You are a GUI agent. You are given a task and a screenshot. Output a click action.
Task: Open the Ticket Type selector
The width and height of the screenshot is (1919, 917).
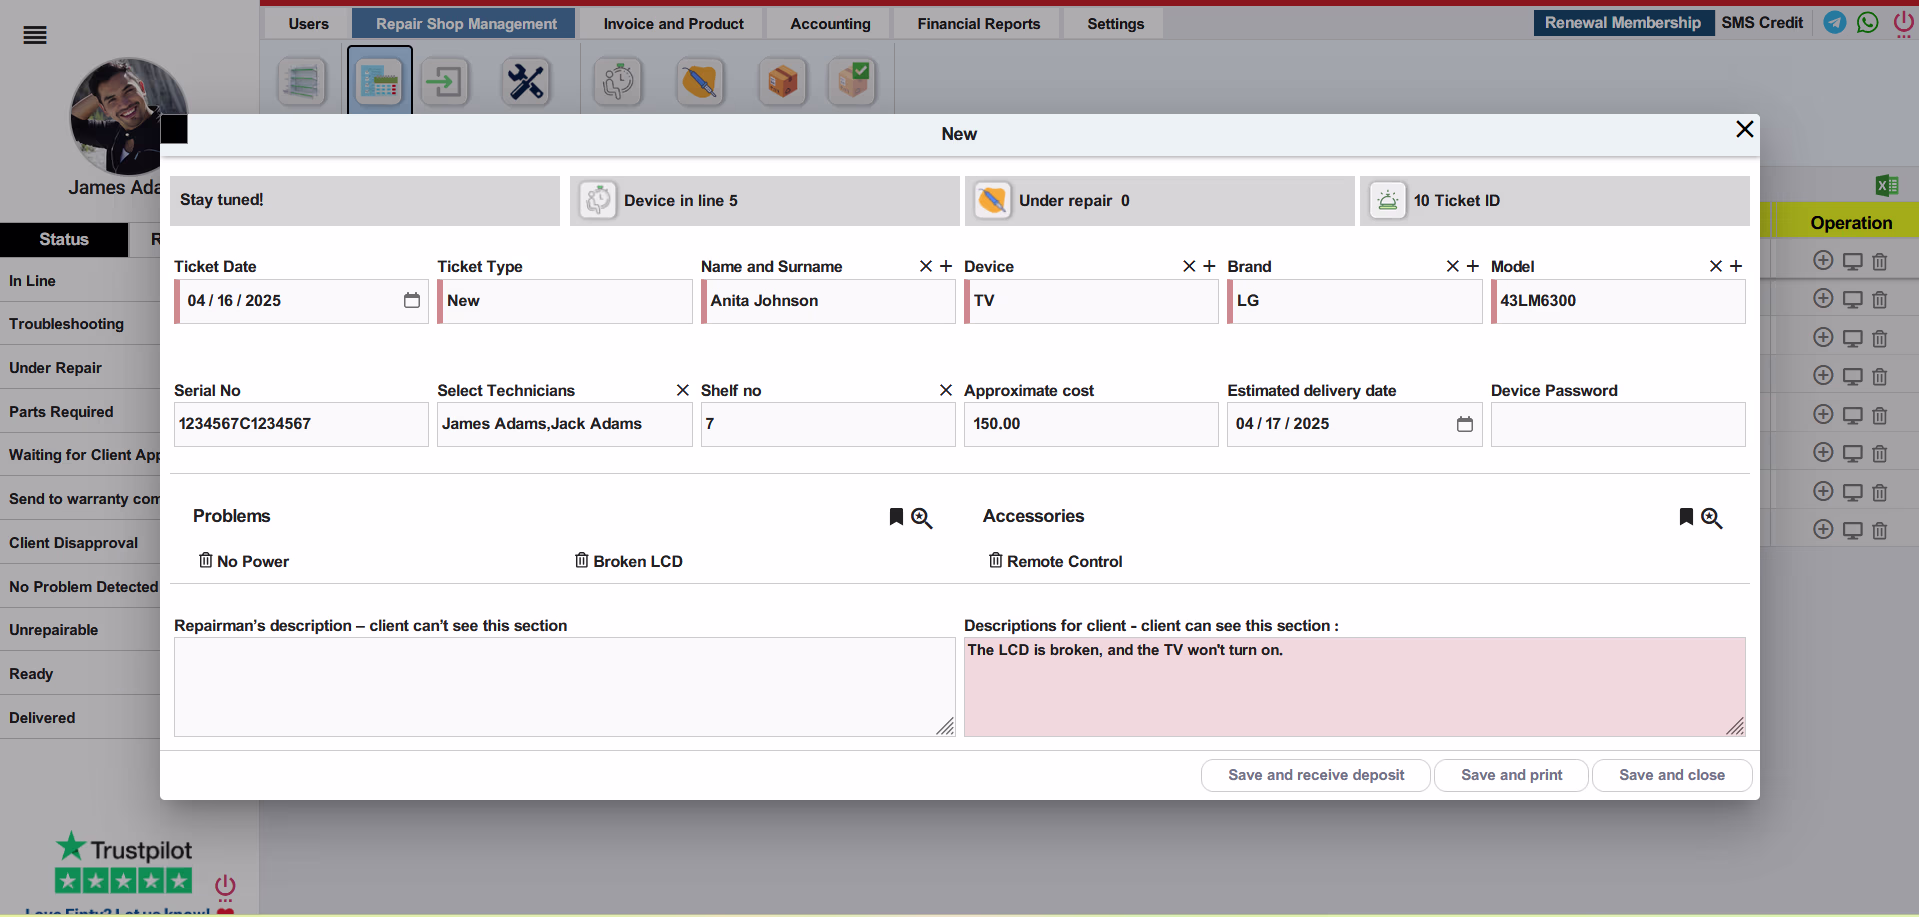[565, 301]
